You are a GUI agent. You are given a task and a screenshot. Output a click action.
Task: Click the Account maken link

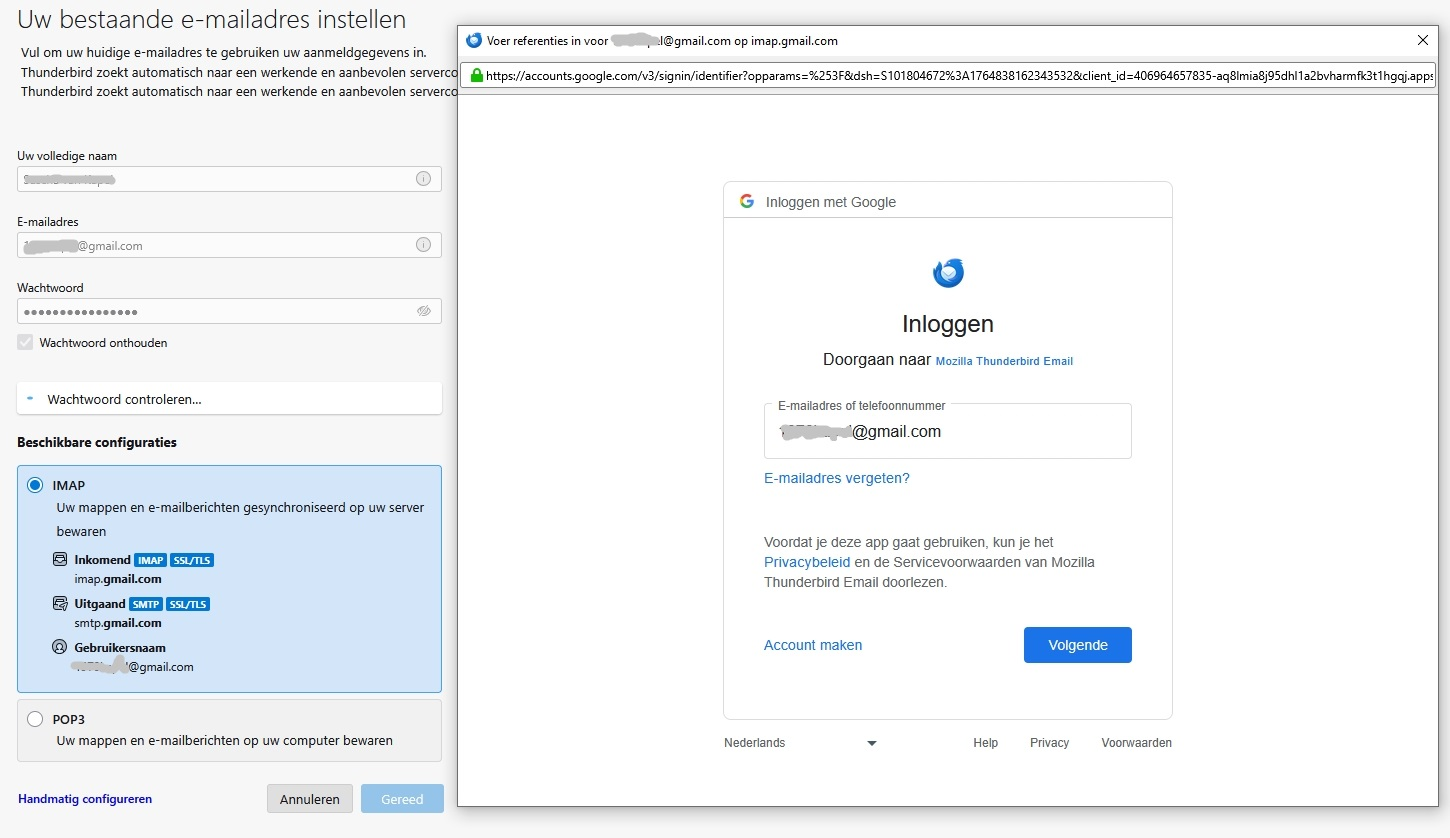(812, 645)
